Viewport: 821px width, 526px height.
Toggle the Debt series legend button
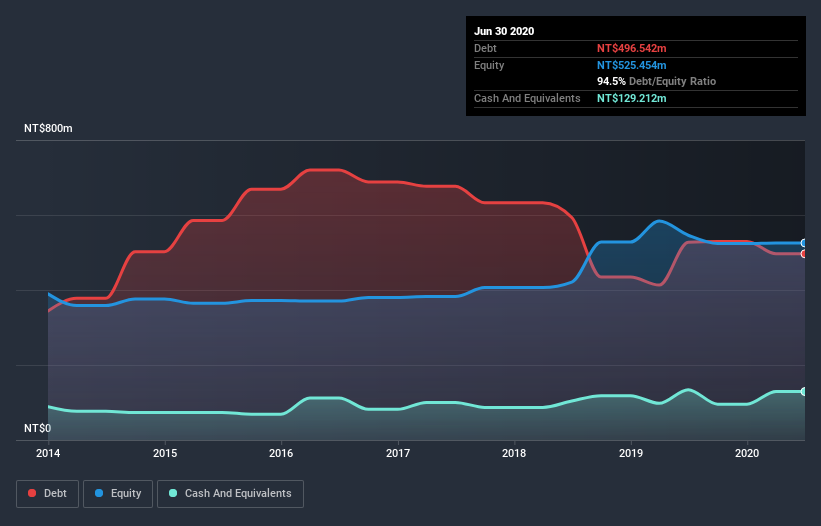point(47,494)
